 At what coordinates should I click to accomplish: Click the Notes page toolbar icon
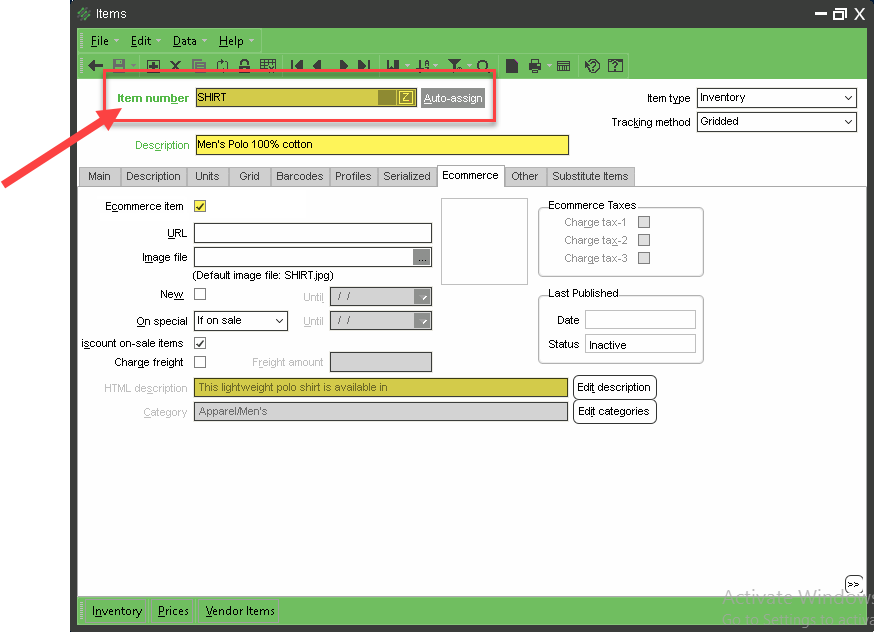[512, 66]
